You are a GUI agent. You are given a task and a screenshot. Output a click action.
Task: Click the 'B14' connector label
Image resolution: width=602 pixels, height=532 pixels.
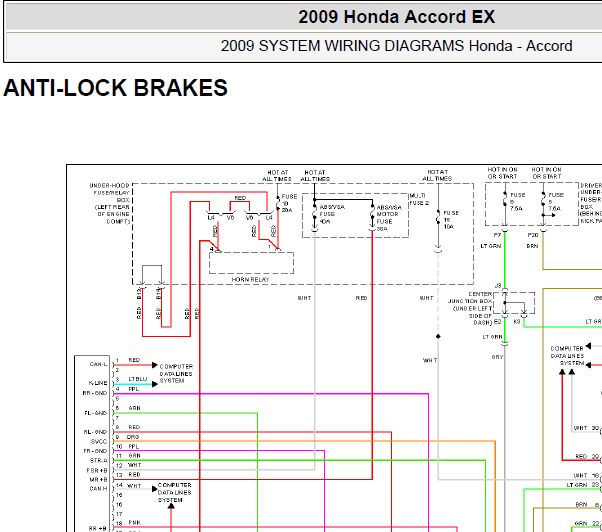(158, 294)
